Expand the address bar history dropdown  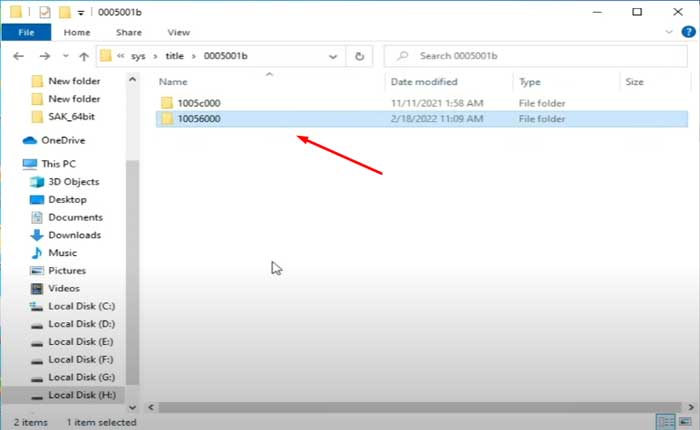pos(333,56)
